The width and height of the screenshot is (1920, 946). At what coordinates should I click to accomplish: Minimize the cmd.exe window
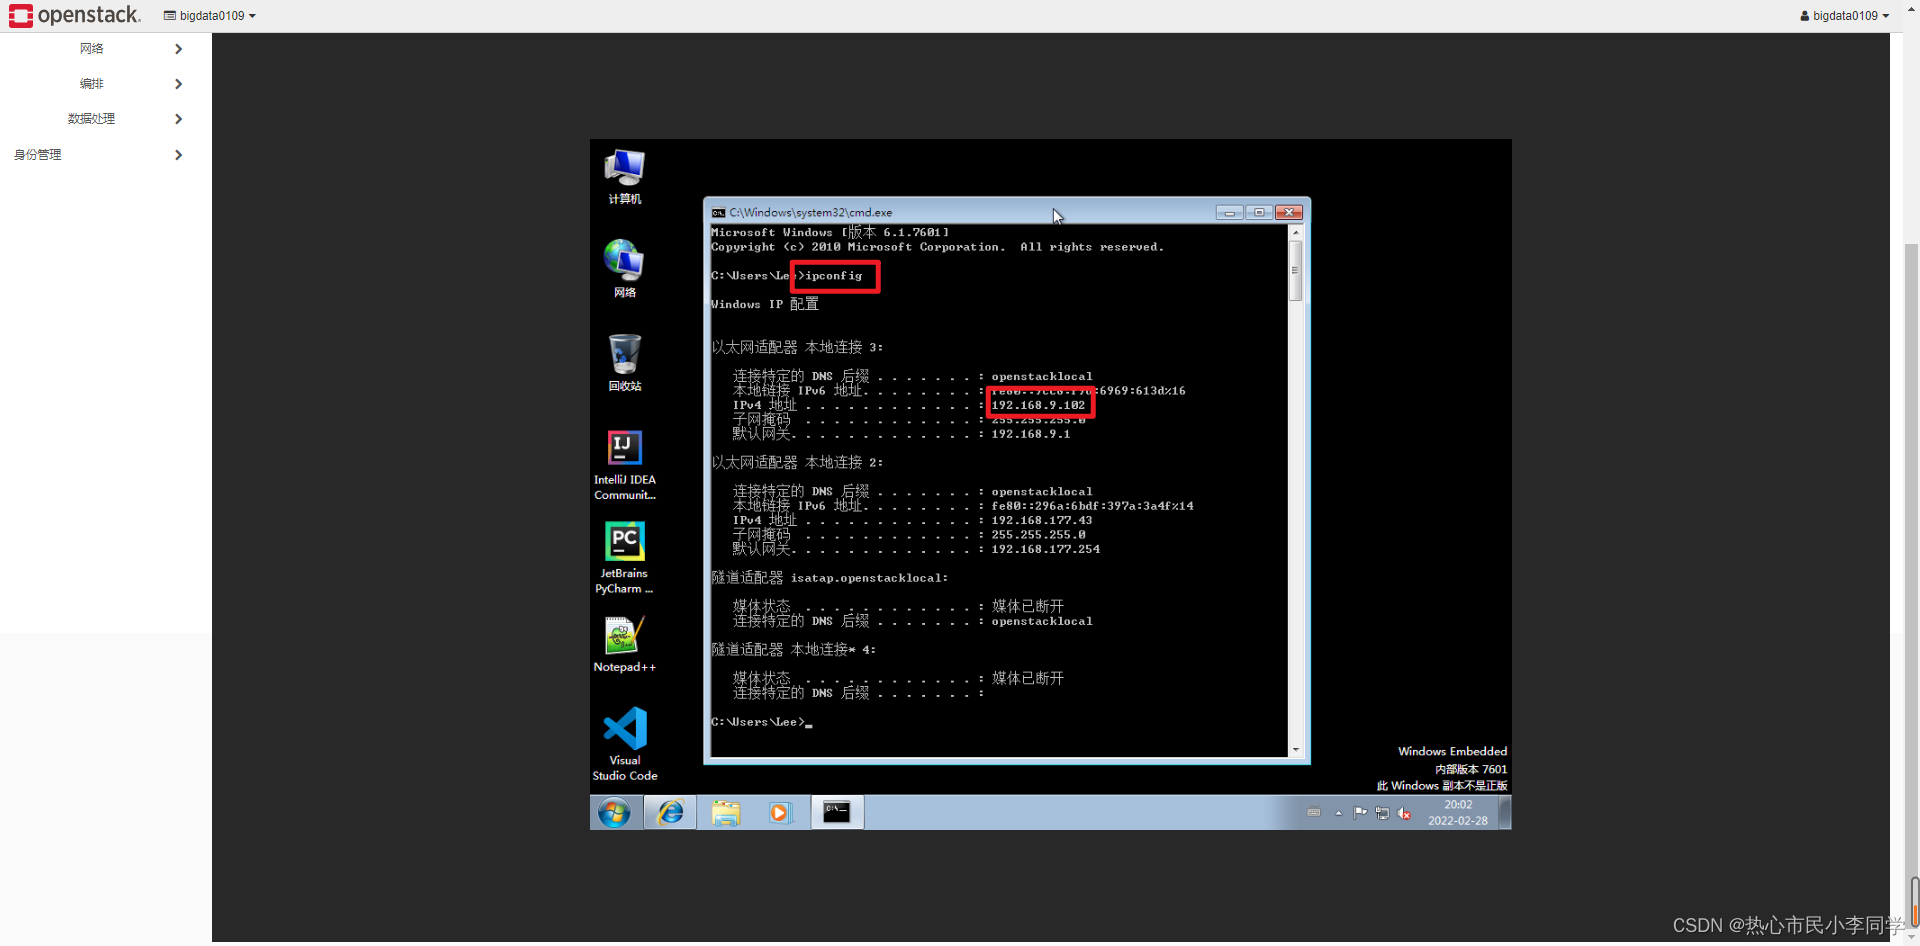point(1230,212)
